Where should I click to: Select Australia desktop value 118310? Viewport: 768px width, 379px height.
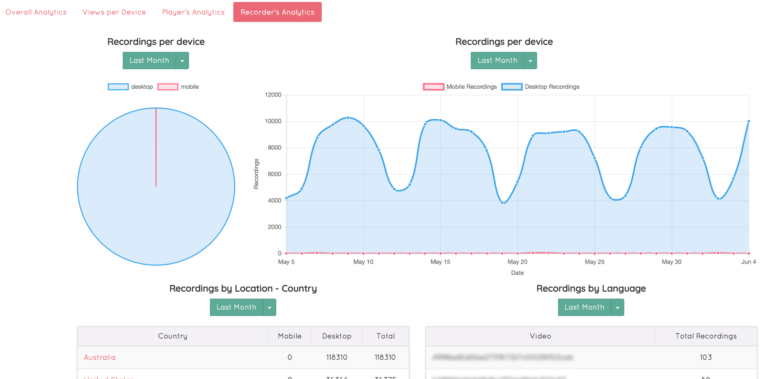point(337,357)
